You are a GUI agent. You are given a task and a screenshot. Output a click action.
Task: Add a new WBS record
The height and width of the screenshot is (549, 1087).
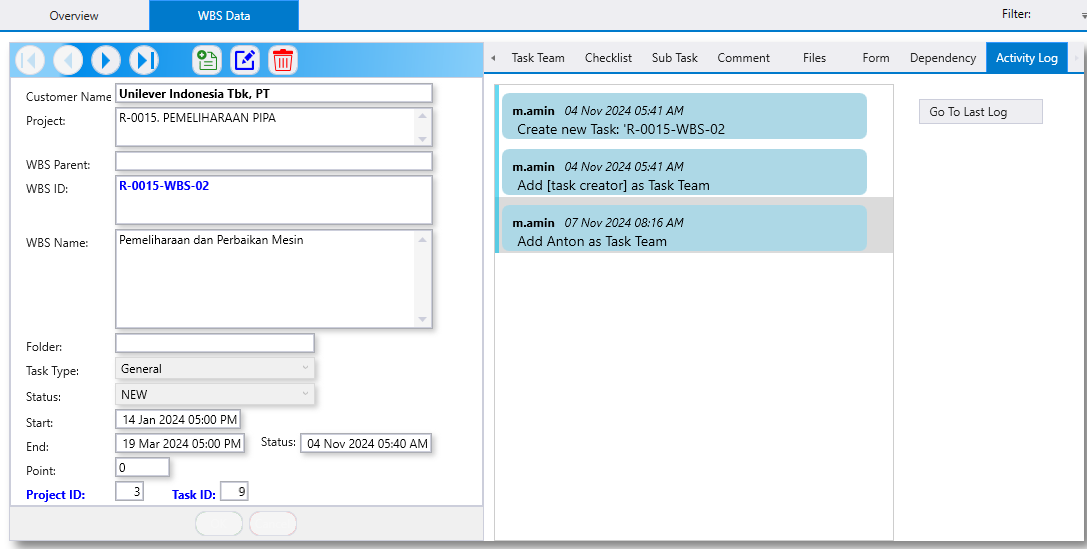(207, 60)
